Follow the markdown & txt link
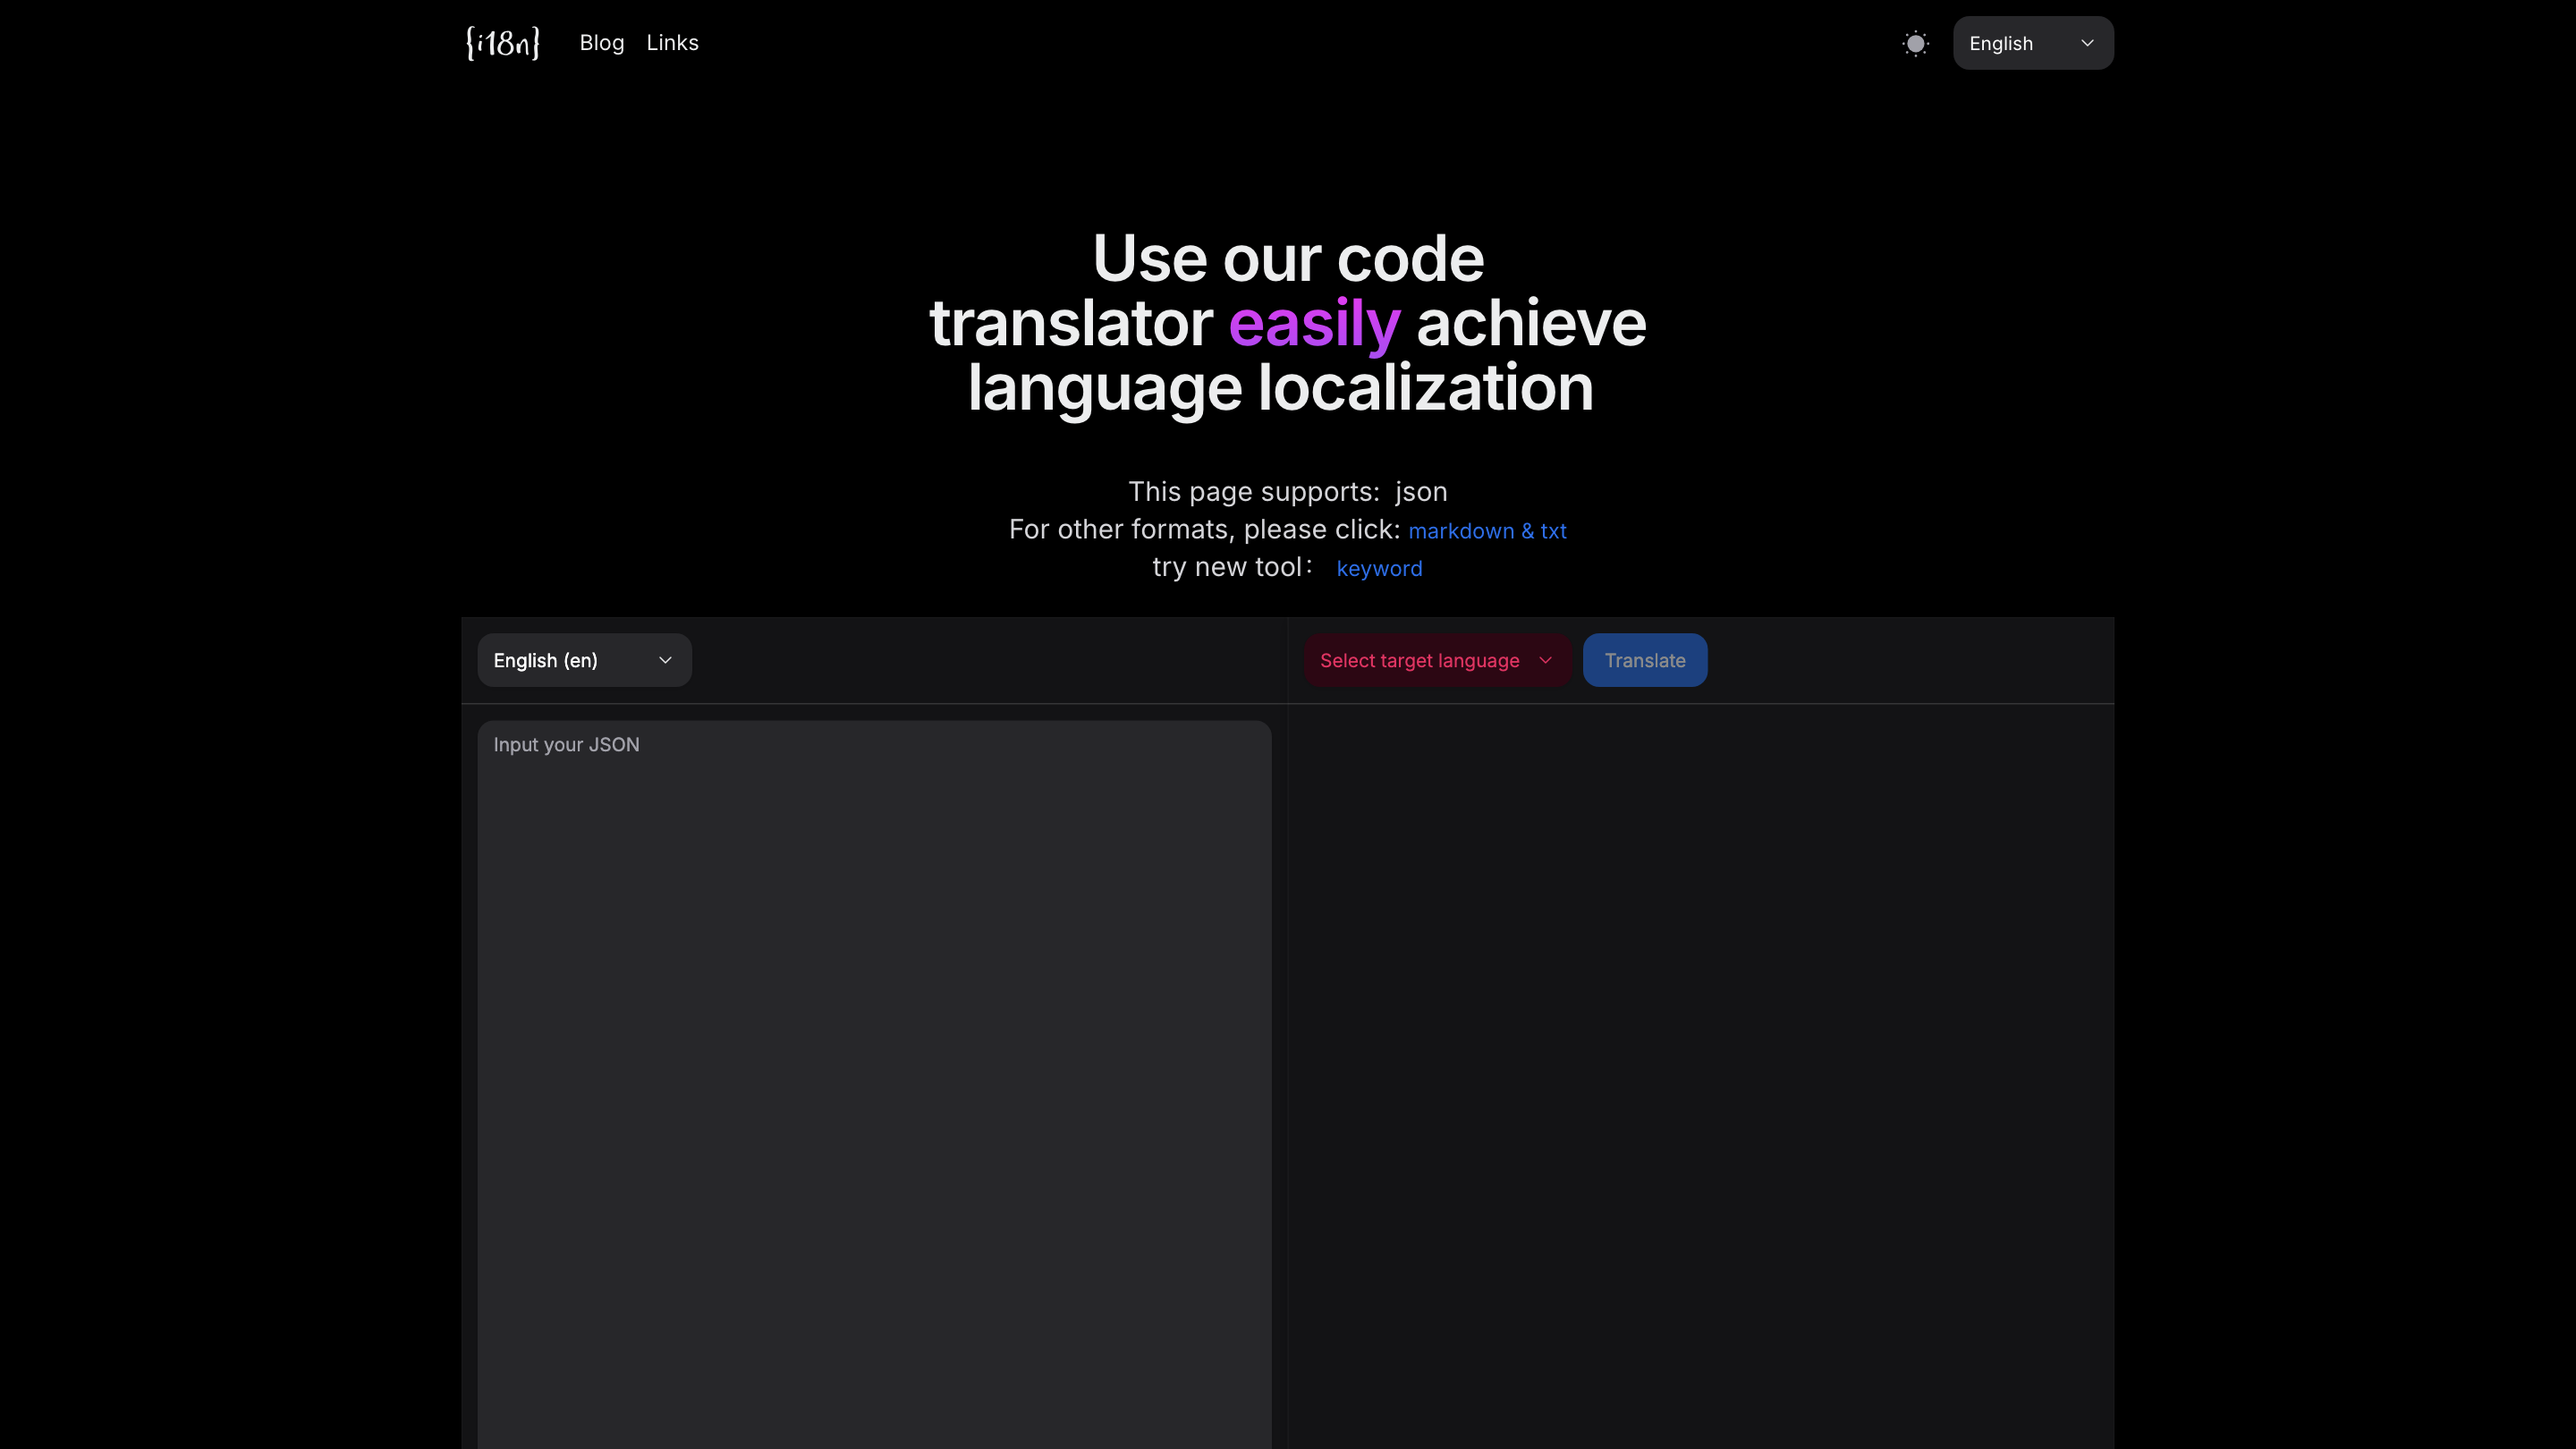This screenshot has width=2576, height=1449. pyautogui.click(x=1487, y=530)
